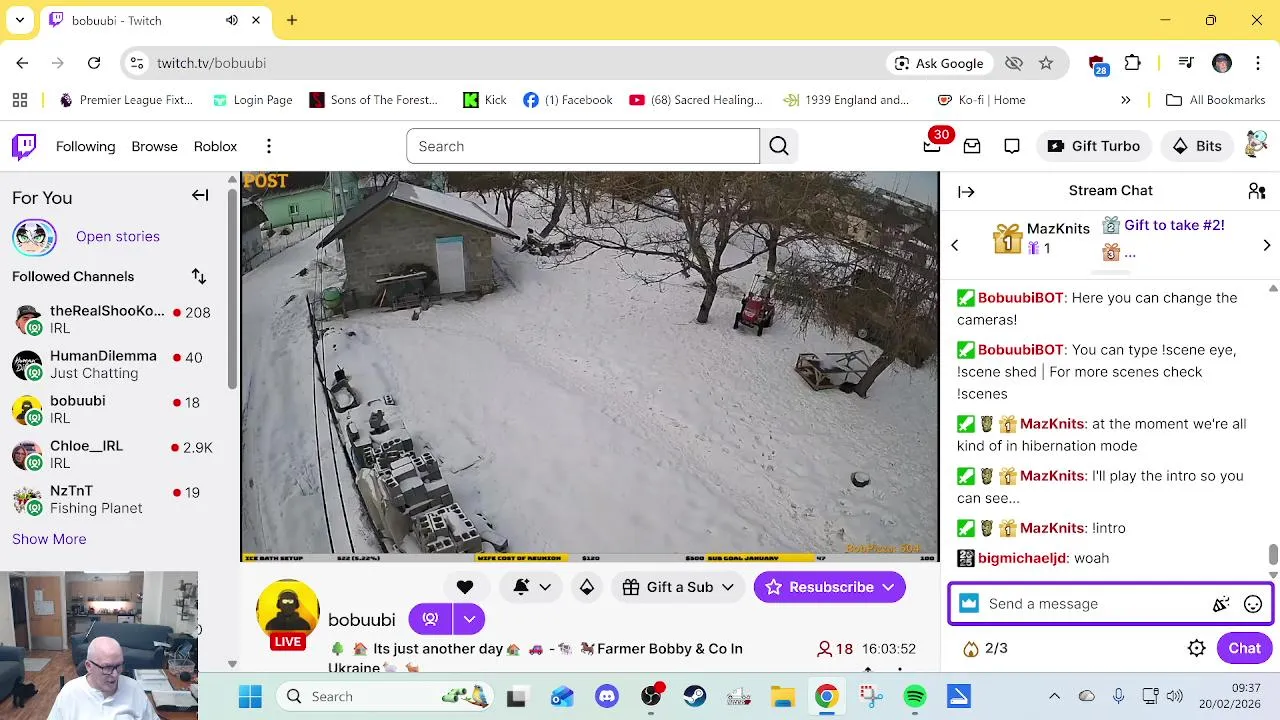Open stories link in the sidebar
The width and height of the screenshot is (1280, 720).
pos(118,236)
